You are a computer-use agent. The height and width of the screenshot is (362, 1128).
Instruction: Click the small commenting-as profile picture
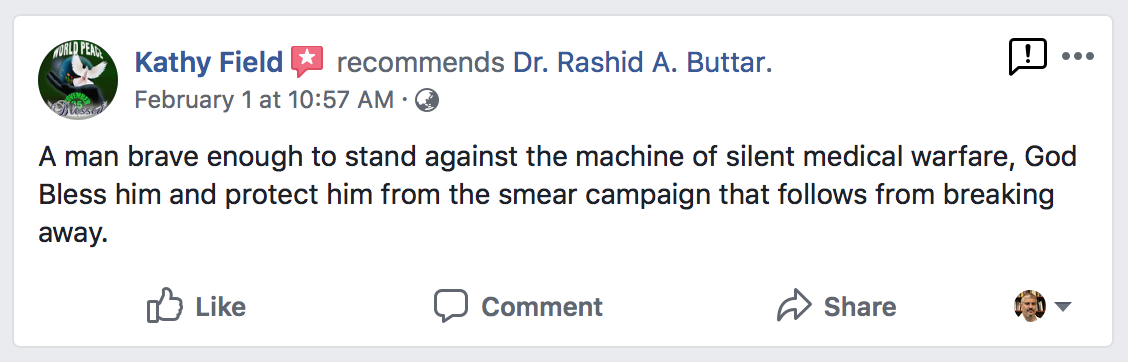pos(1029,307)
